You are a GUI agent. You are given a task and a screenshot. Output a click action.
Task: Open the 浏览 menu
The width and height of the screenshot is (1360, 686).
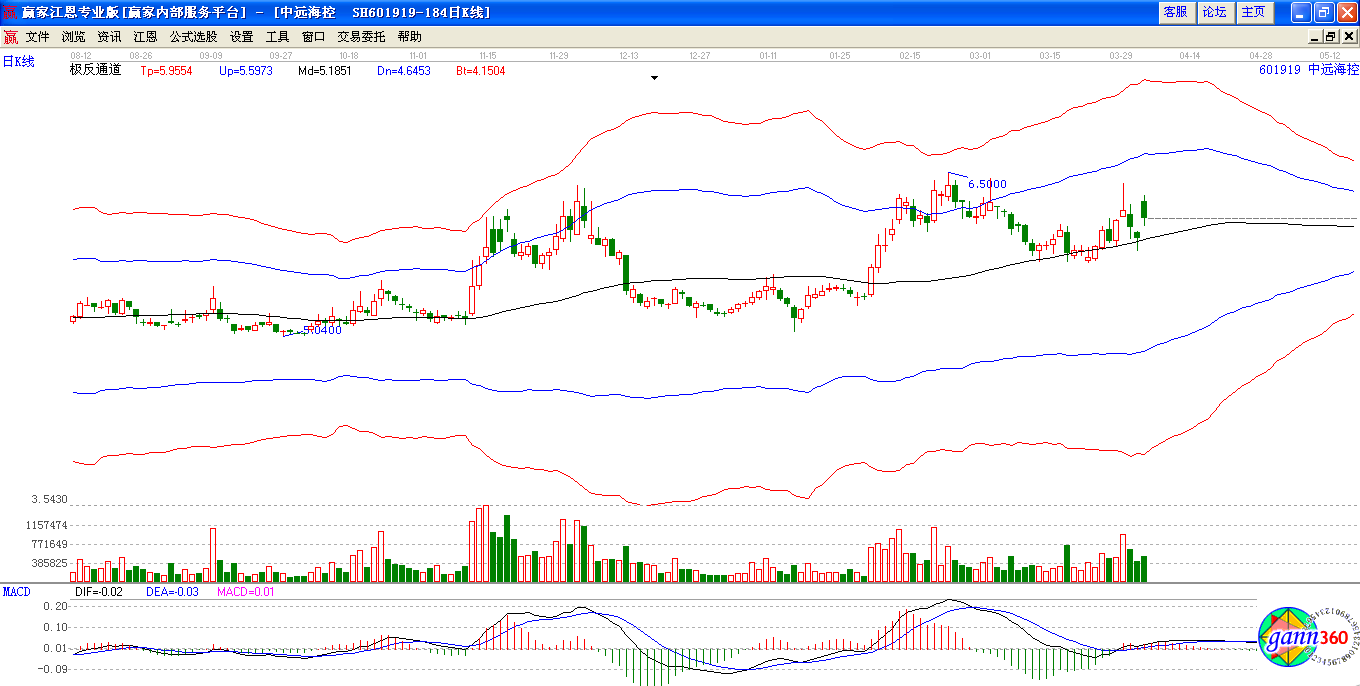tap(73, 36)
